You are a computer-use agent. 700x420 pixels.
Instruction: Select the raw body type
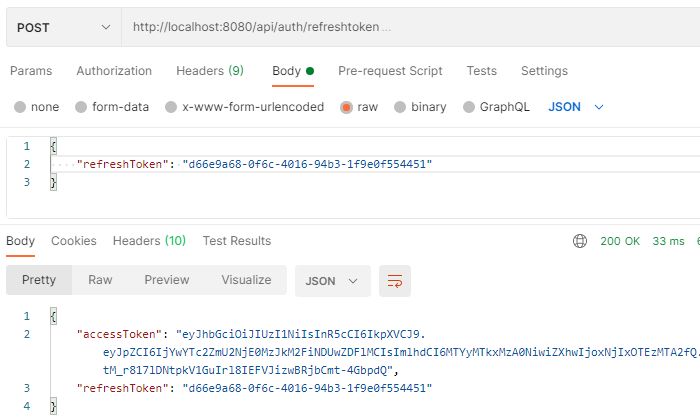point(359,107)
